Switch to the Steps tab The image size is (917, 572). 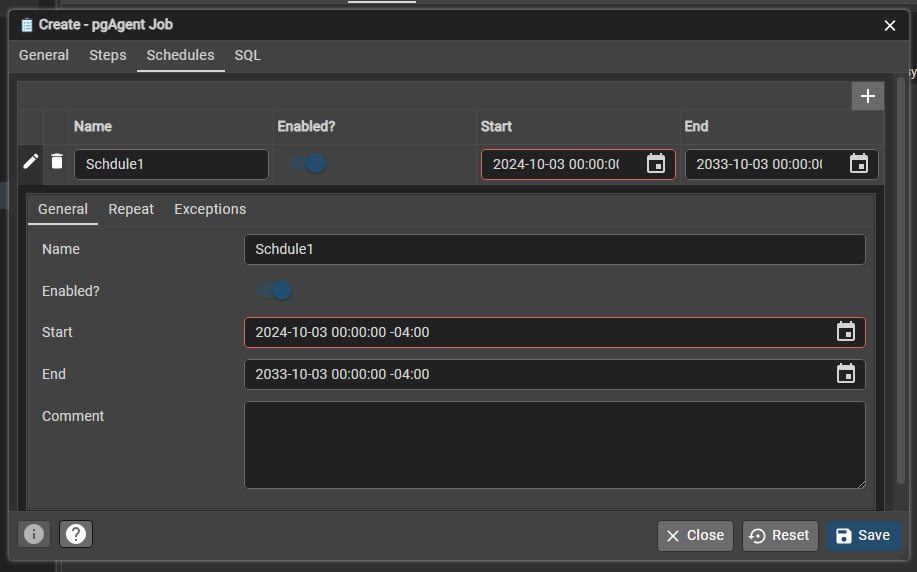pyautogui.click(x=108, y=56)
